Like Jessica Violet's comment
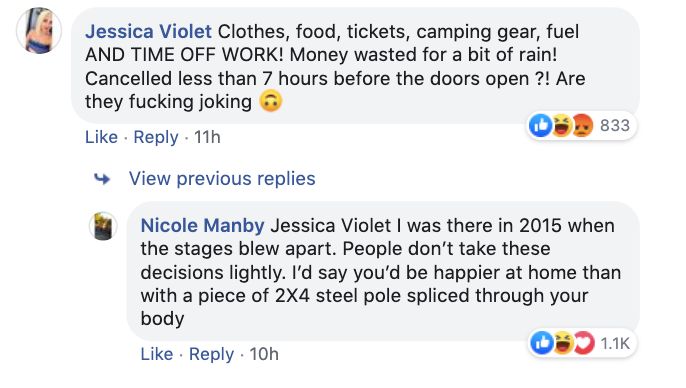This screenshot has height=388, width=686. pyautogui.click(x=102, y=137)
